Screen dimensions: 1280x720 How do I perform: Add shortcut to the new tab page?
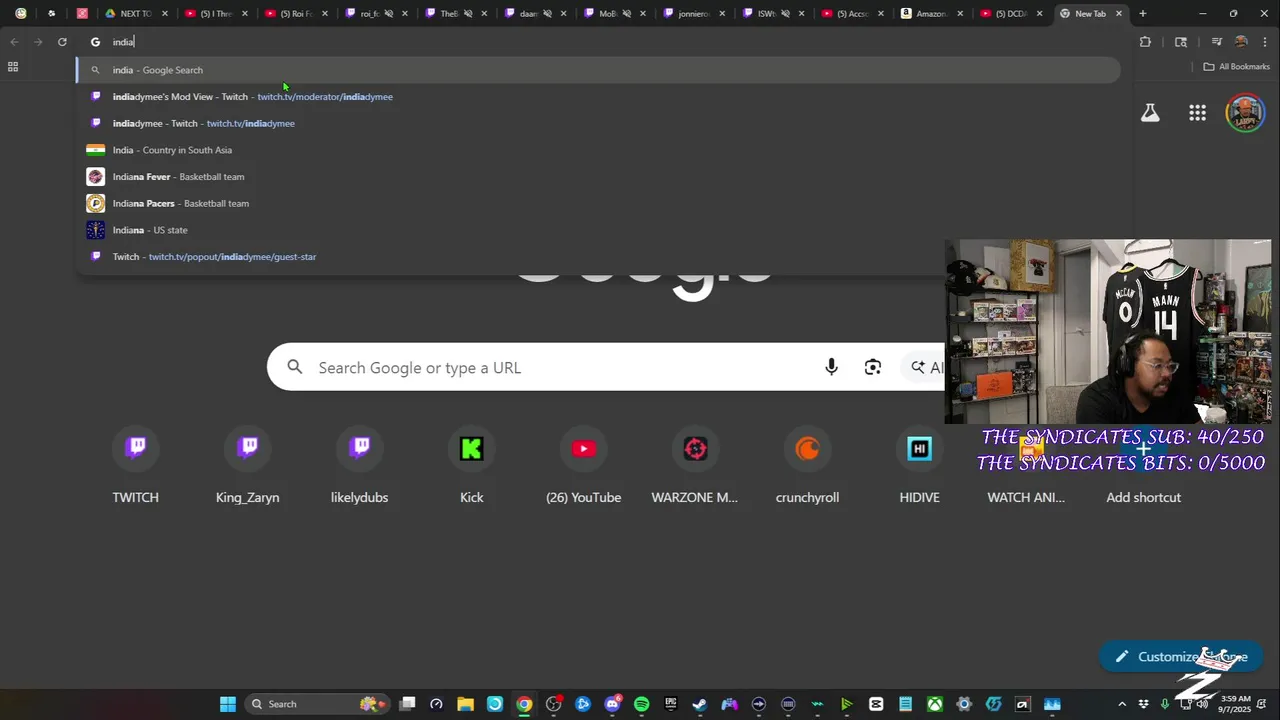tap(1143, 467)
